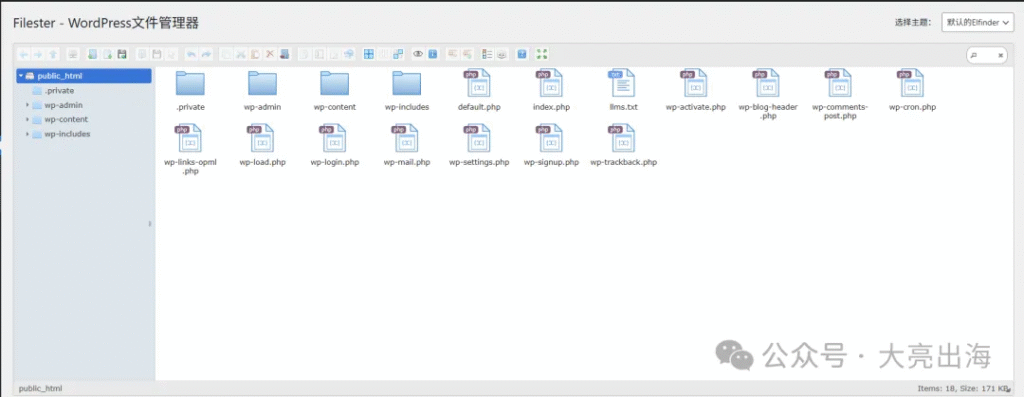Select all items with the toolbar icon
1024x397 pixels.
coord(369,54)
